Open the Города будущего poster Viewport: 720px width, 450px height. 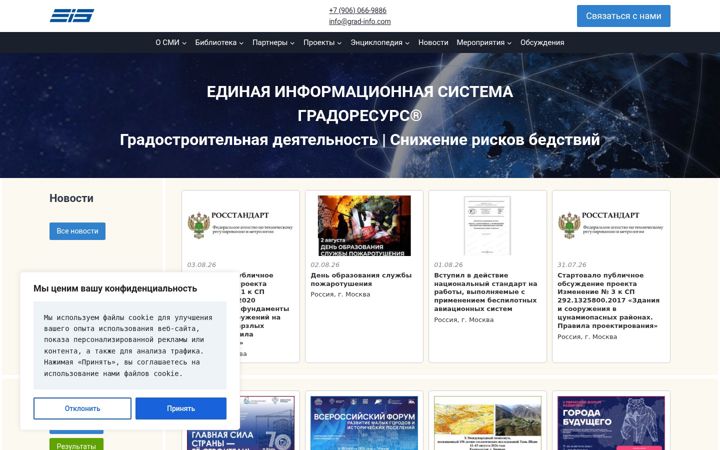pos(611,423)
